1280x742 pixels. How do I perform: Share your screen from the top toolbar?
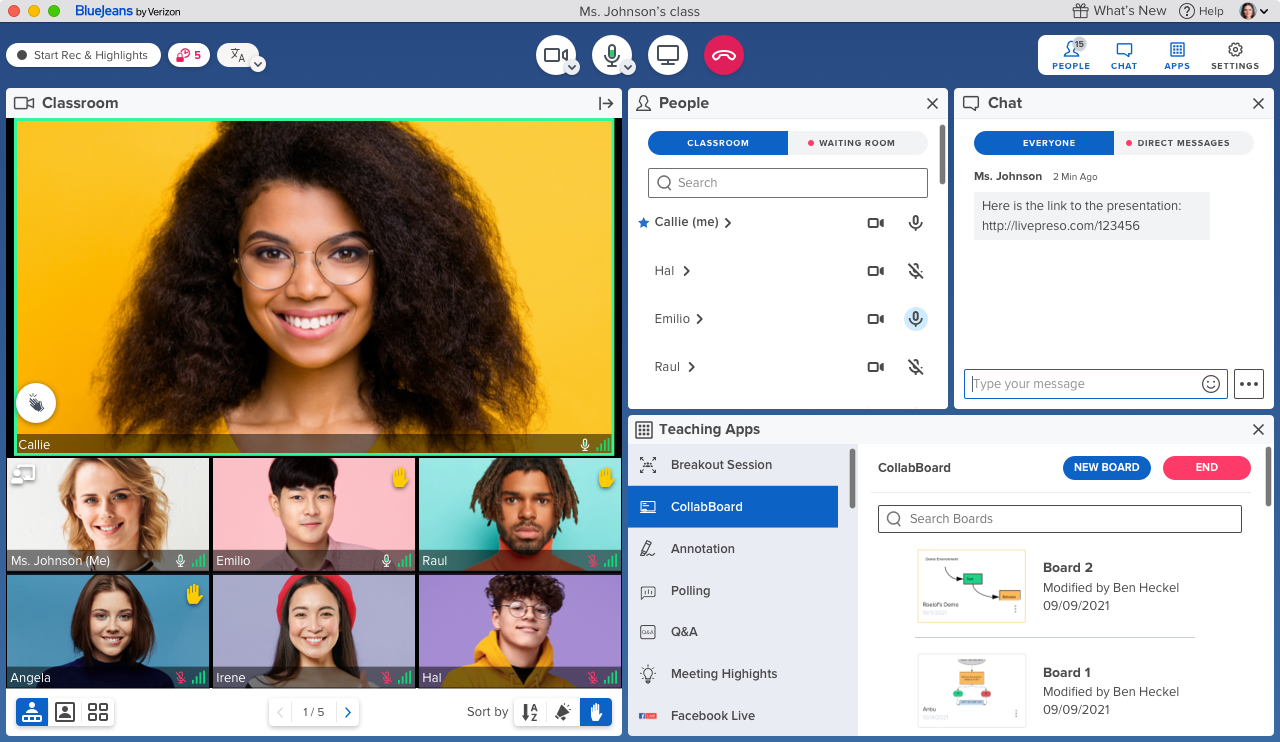(667, 55)
